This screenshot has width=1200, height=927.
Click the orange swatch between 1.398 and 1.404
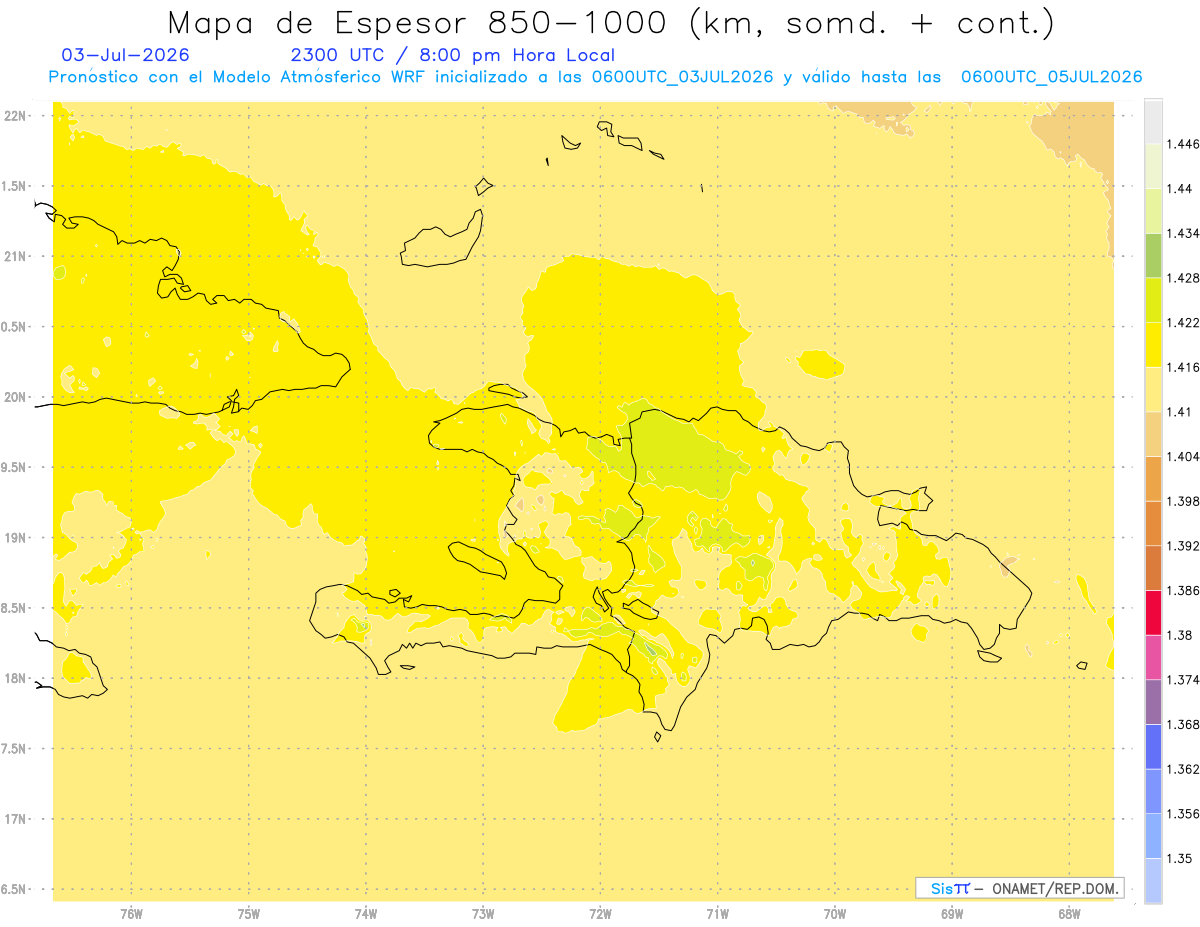[x=1153, y=478]
